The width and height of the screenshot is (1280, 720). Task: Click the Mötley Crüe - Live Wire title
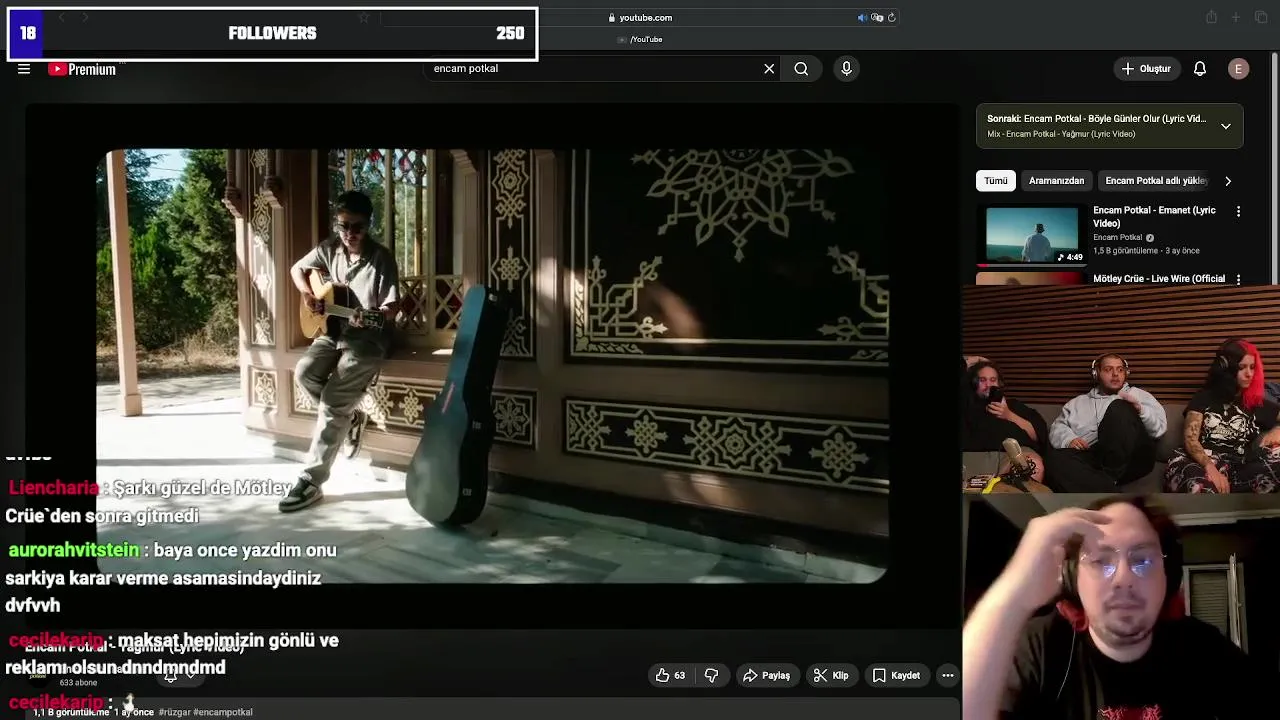pos(1159,279)
